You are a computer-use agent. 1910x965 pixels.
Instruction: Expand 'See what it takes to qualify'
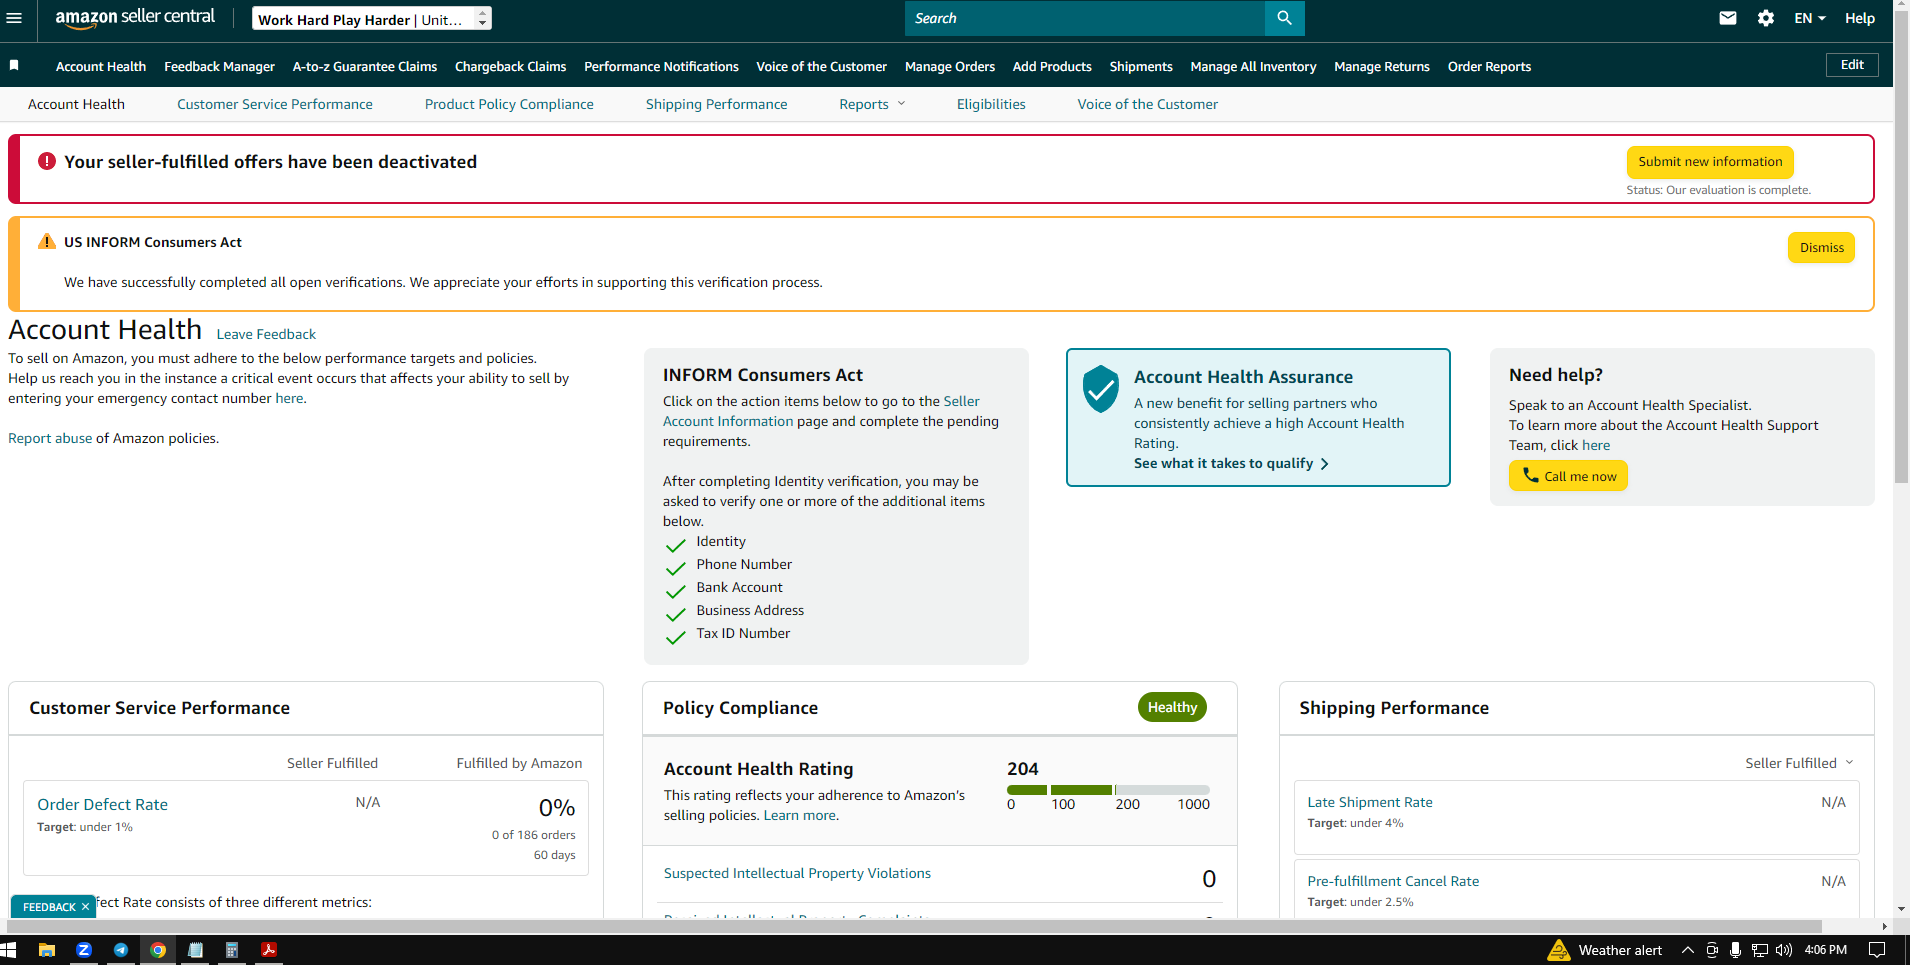click(x=1231, y=463)
